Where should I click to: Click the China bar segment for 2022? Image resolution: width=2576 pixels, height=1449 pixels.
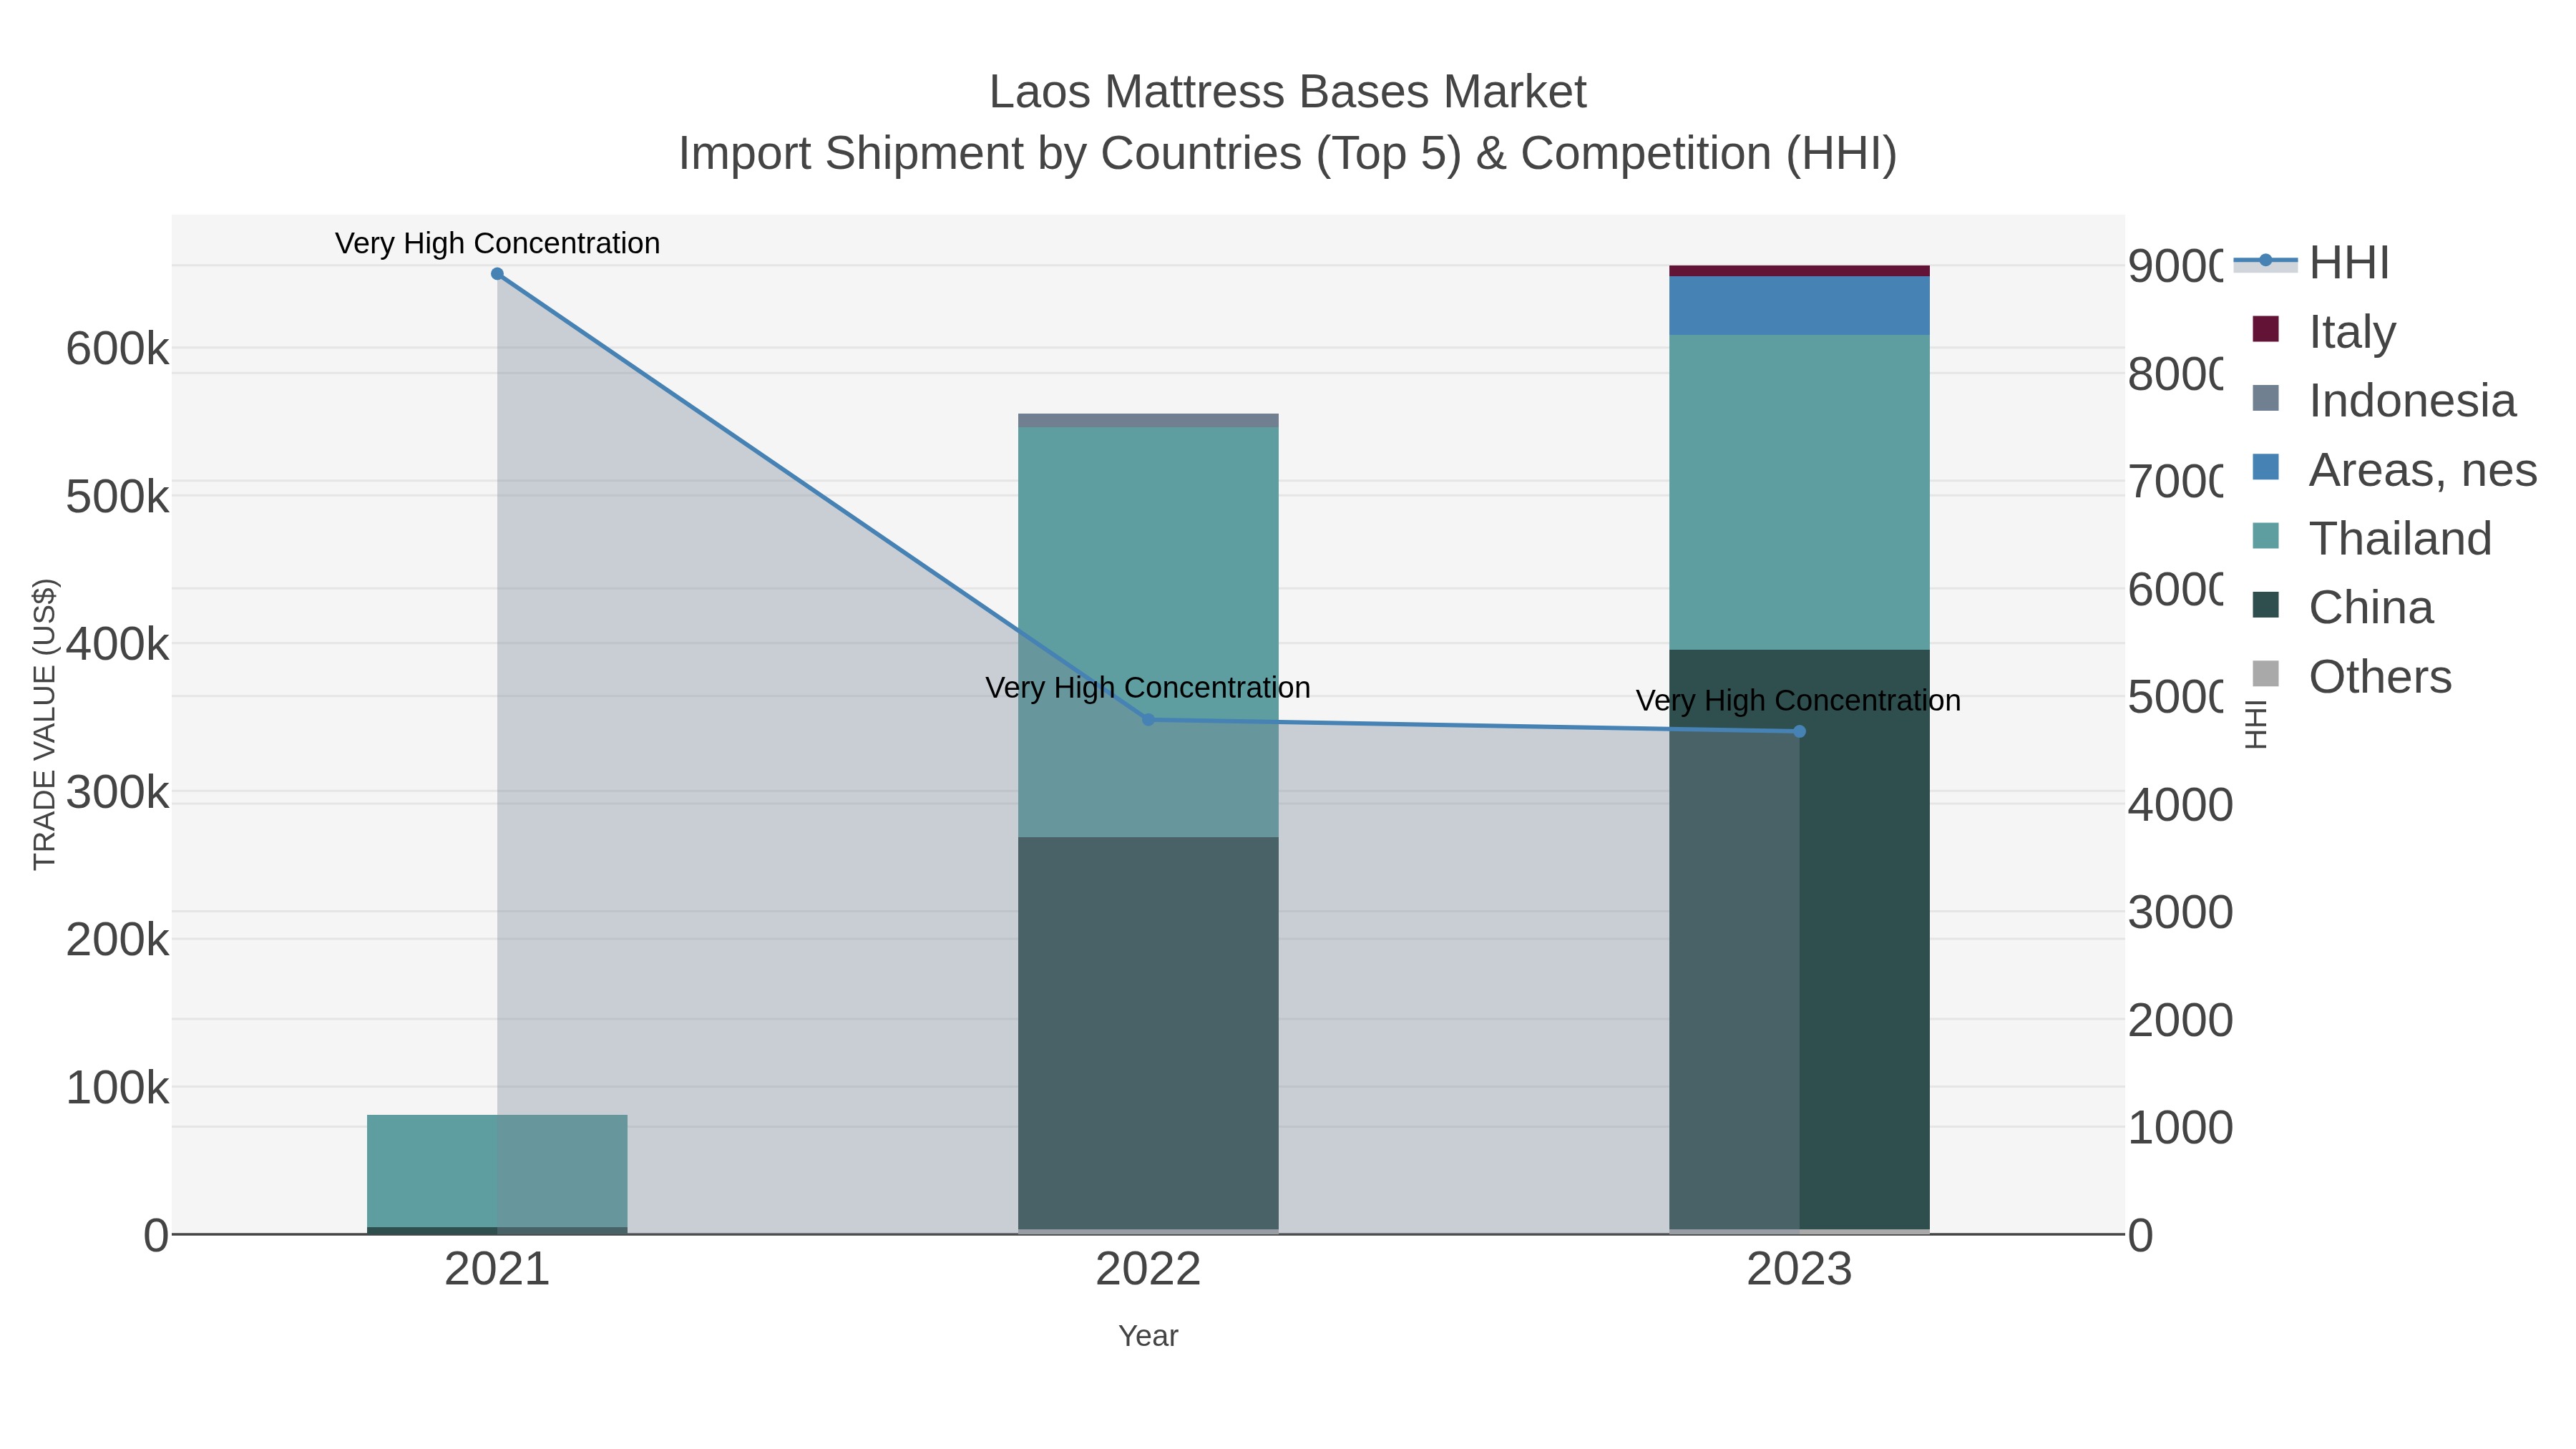1148,1033
